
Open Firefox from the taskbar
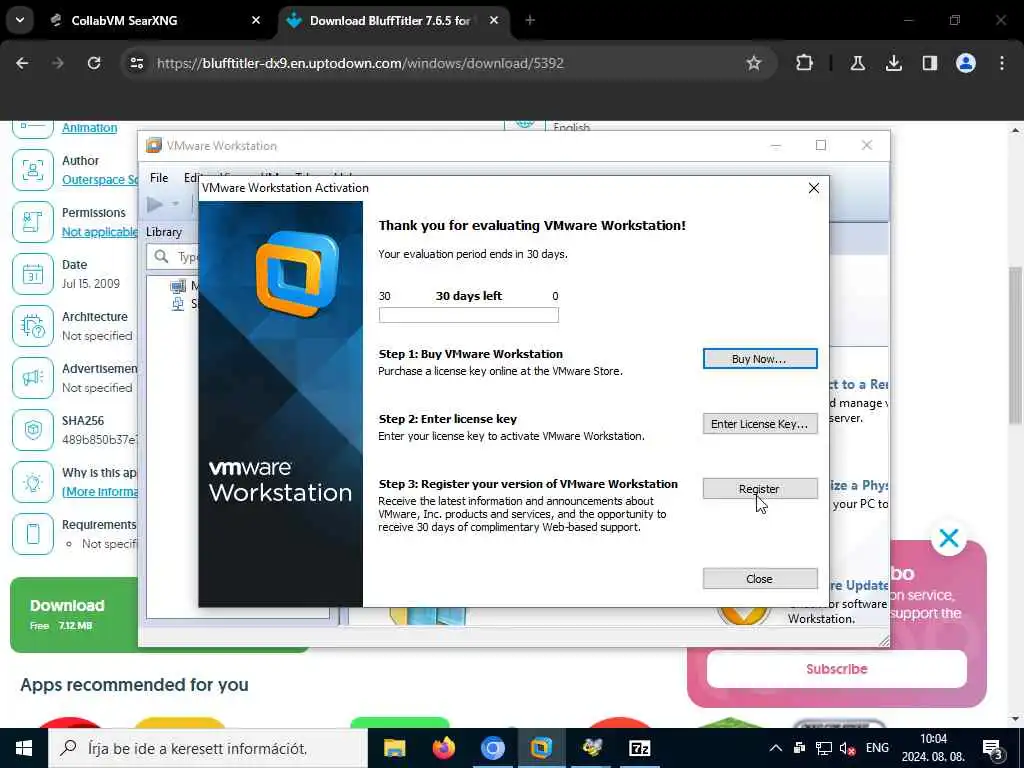point(444,748)
